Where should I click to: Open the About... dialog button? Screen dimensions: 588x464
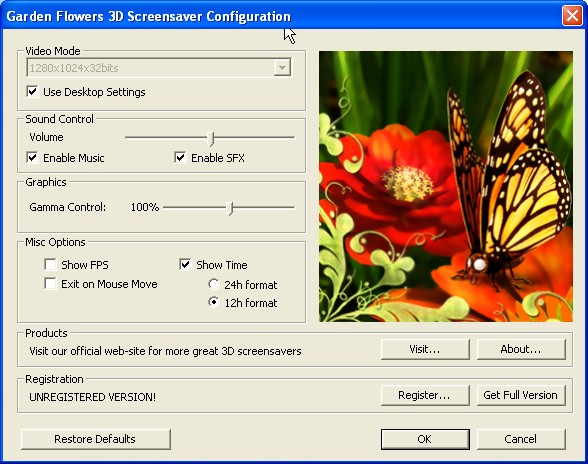521,349
